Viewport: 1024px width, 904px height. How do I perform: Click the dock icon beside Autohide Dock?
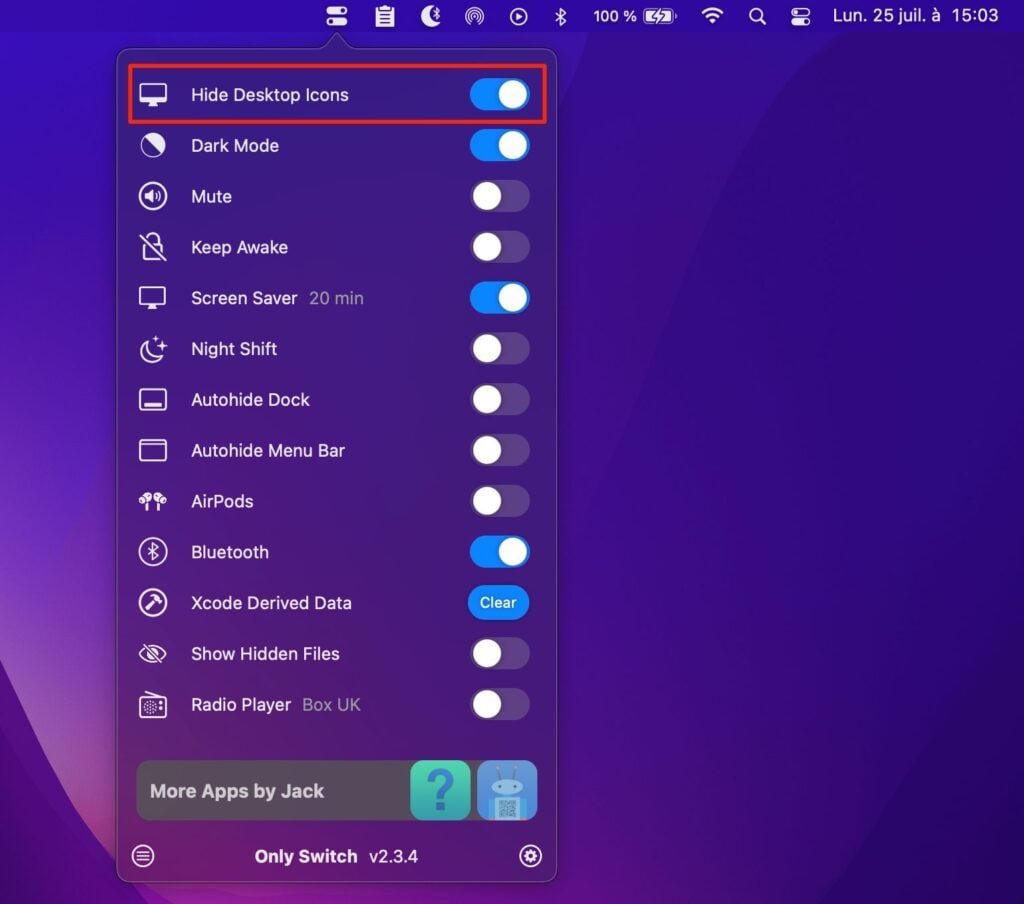[153, 399]
